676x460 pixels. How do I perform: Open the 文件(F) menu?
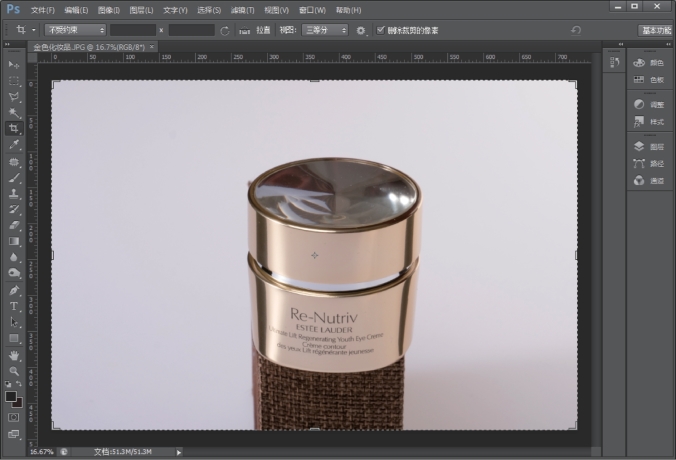point(42,10)
